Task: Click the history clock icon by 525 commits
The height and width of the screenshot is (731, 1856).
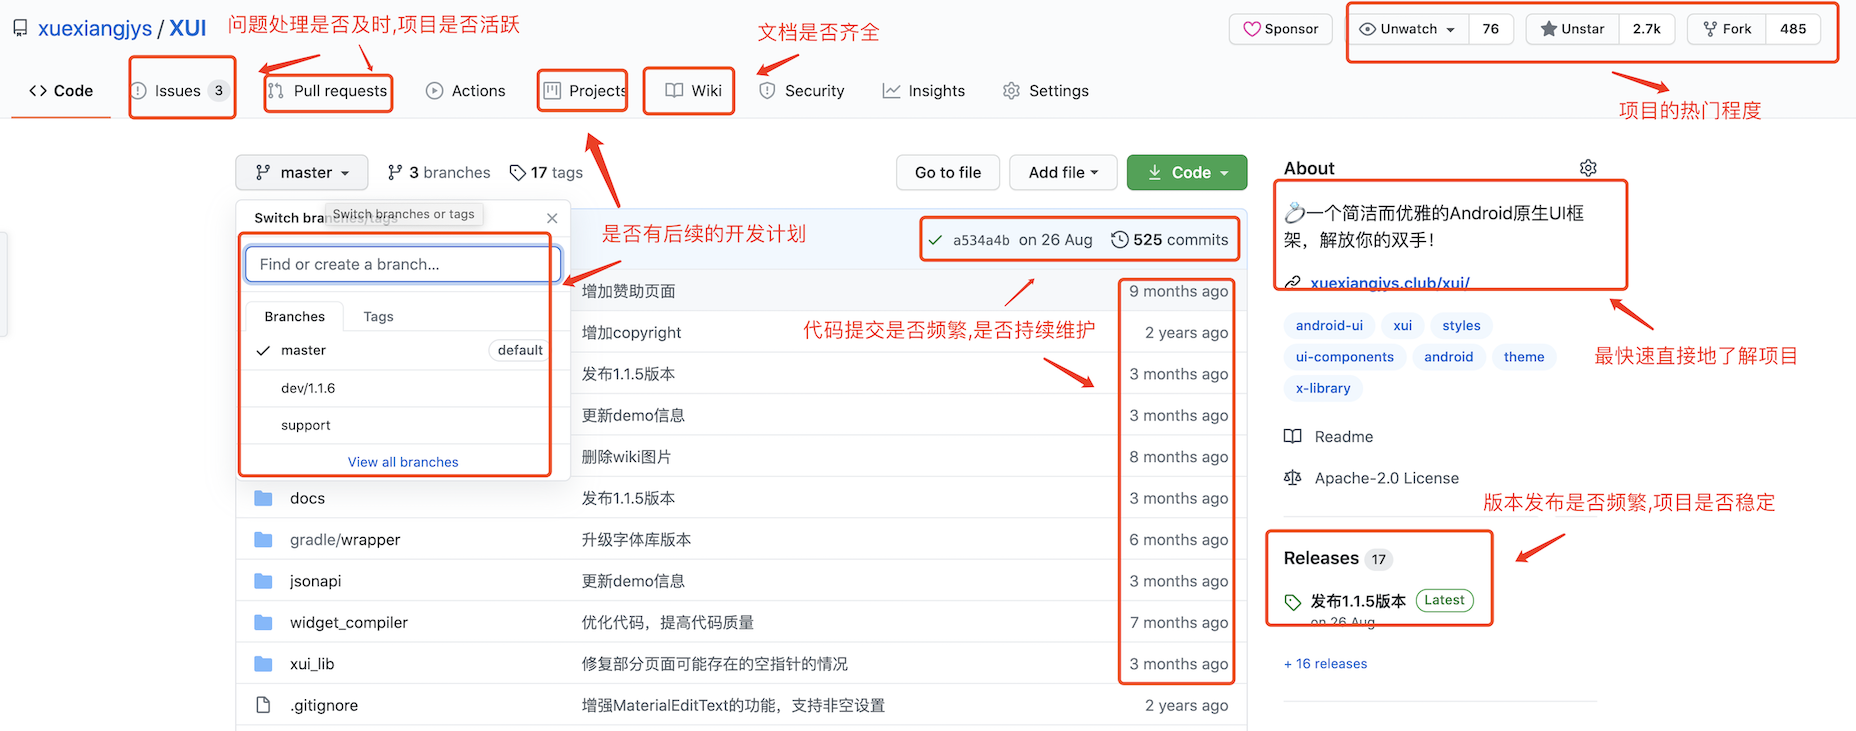Action: click(1120, 240)
